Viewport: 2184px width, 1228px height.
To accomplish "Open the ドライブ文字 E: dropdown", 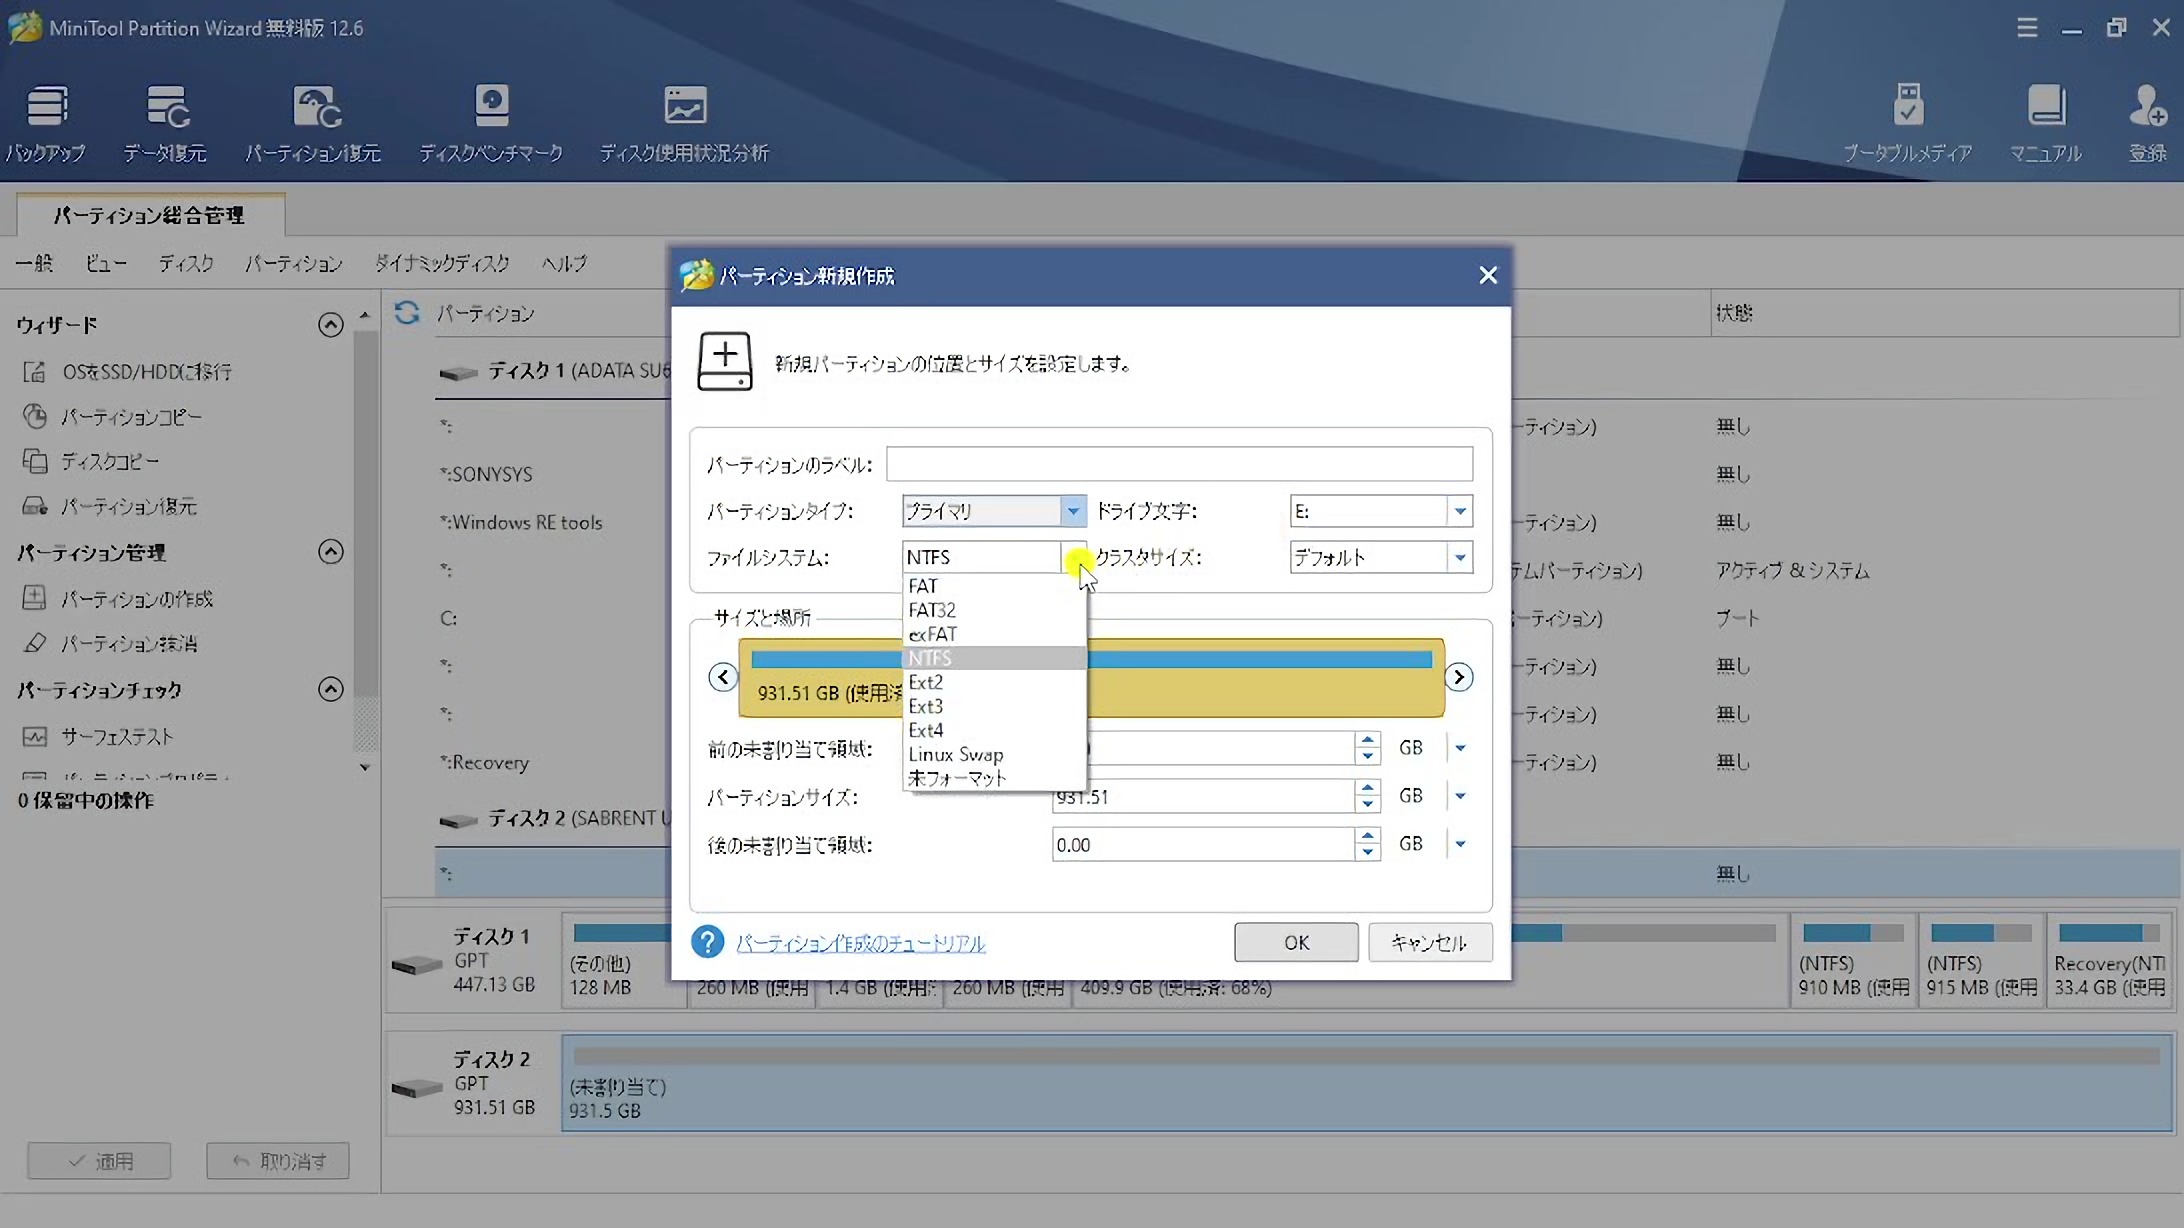I will click(1460, 511).
